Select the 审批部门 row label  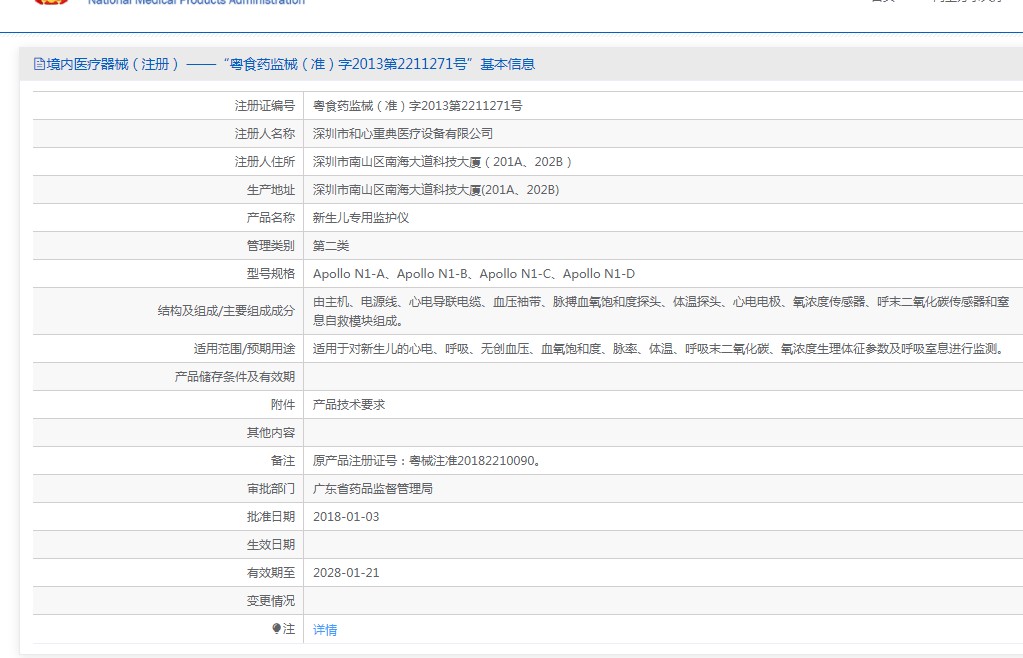click(271, 489)
